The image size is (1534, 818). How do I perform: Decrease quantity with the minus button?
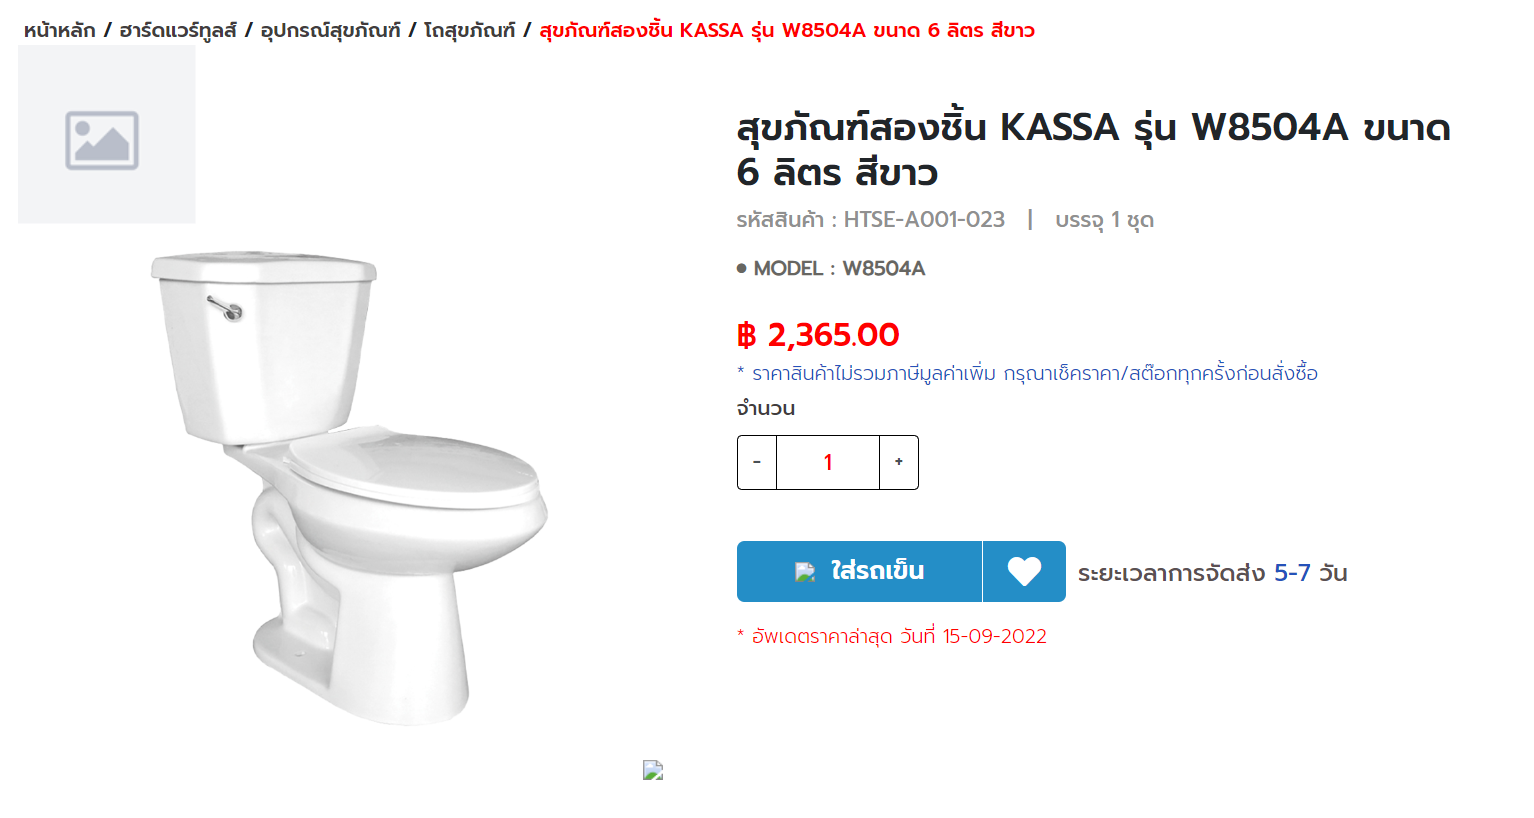point(757,462)
